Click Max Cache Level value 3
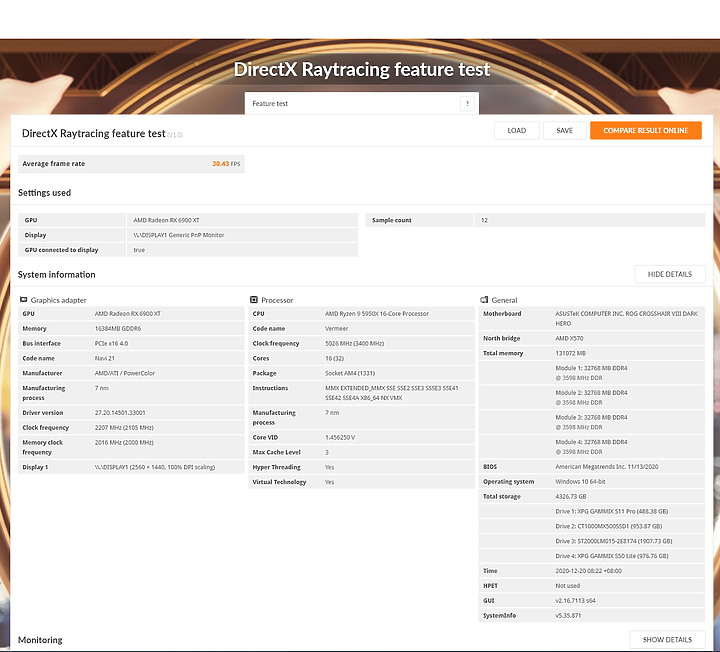 (327, 452)
